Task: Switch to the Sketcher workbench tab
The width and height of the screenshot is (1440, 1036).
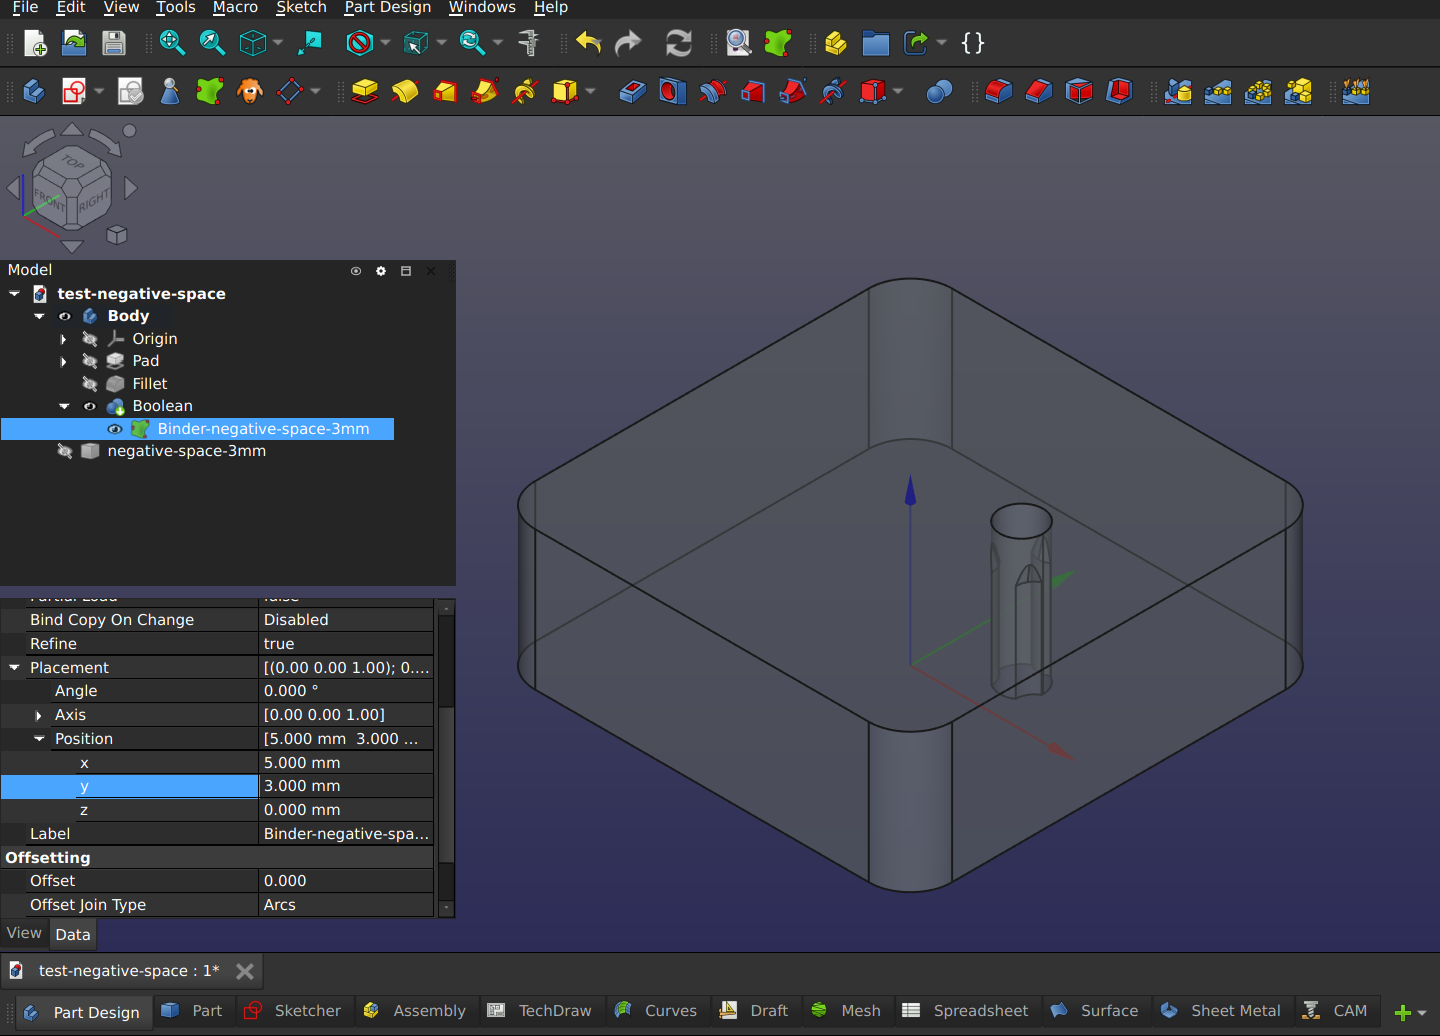Action: (x=293, y=1011)
